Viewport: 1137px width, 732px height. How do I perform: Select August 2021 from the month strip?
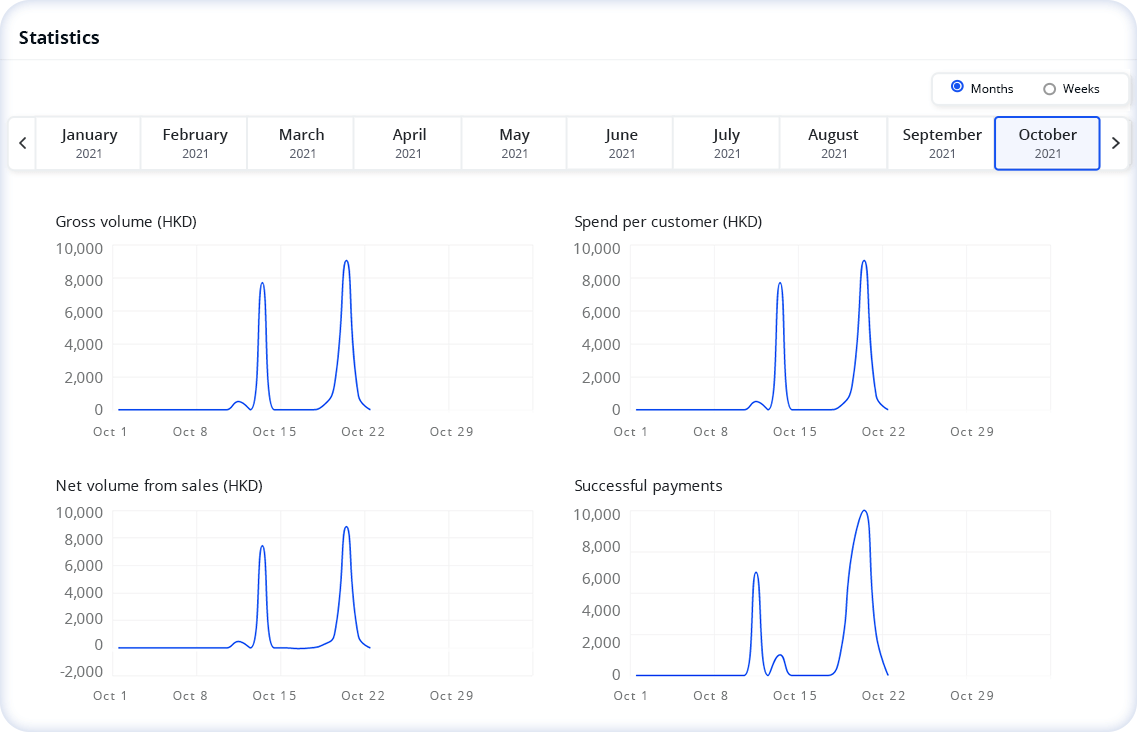pyautogui.click(x=833, y=142)
